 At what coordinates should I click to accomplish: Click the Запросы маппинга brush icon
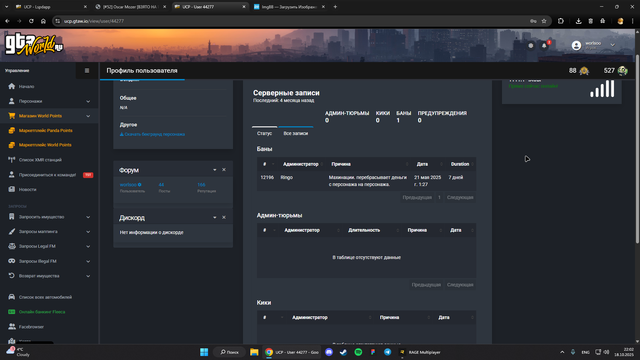point(11,231)
